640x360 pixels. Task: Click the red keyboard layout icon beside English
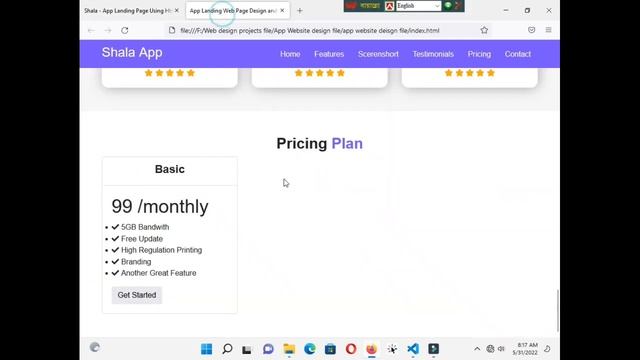coord(390,6)
